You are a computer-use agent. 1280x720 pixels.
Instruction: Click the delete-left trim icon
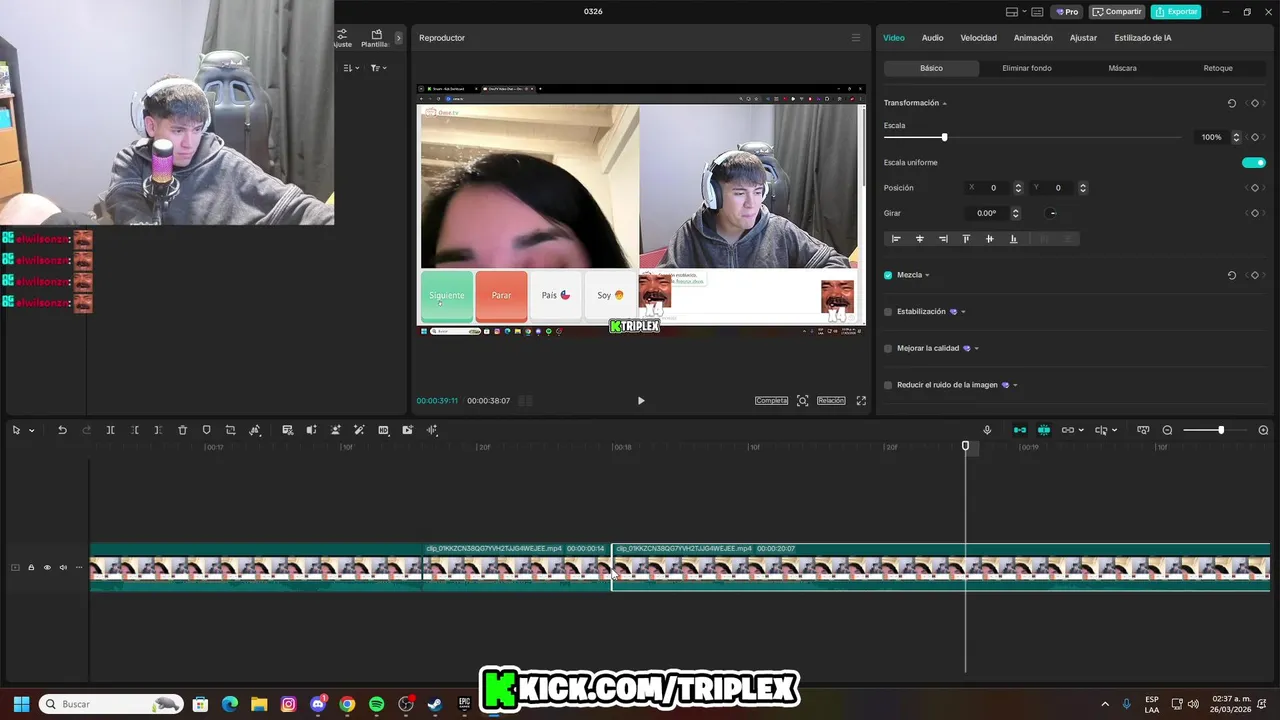[x=135, y=430]
